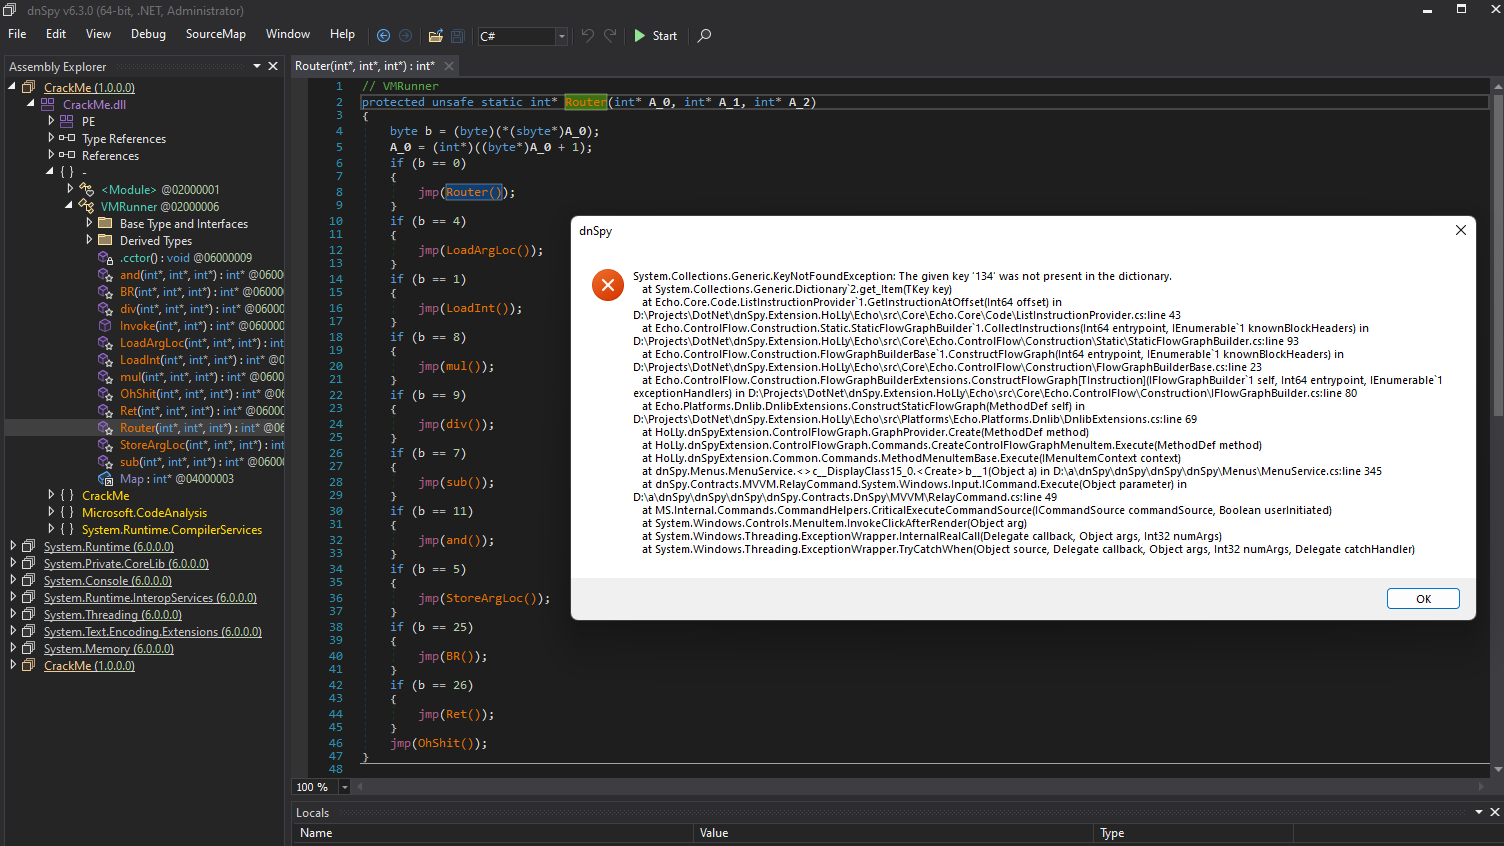Switch to the Router tab
The width and height of the screenshot is (1504, 846).
[x=365, y=66]
